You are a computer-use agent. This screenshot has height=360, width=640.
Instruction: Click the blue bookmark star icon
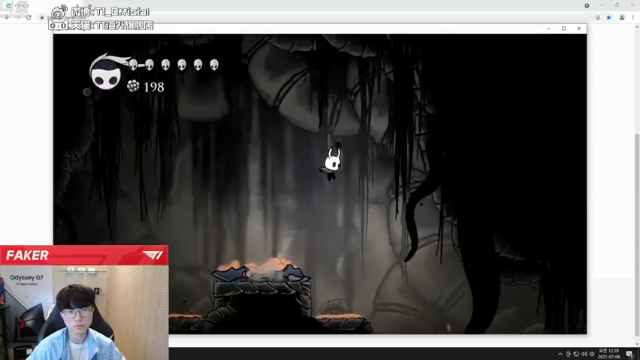pos(609,18)
